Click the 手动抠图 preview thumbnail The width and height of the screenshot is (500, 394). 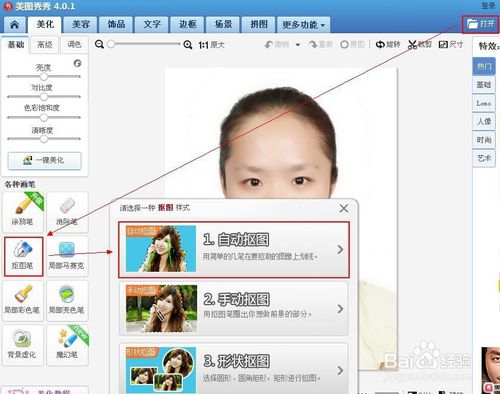point(161,309)
